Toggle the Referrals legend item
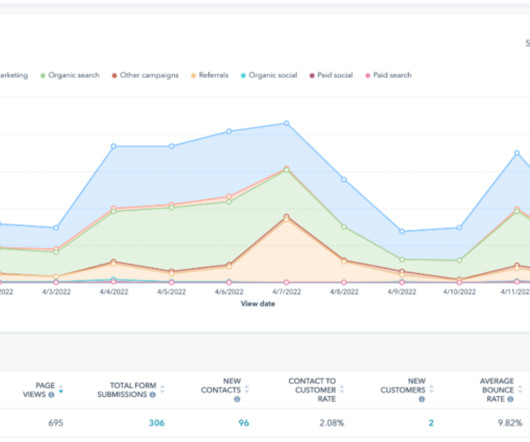The image size is (530, 442). (x=210, y=75)
